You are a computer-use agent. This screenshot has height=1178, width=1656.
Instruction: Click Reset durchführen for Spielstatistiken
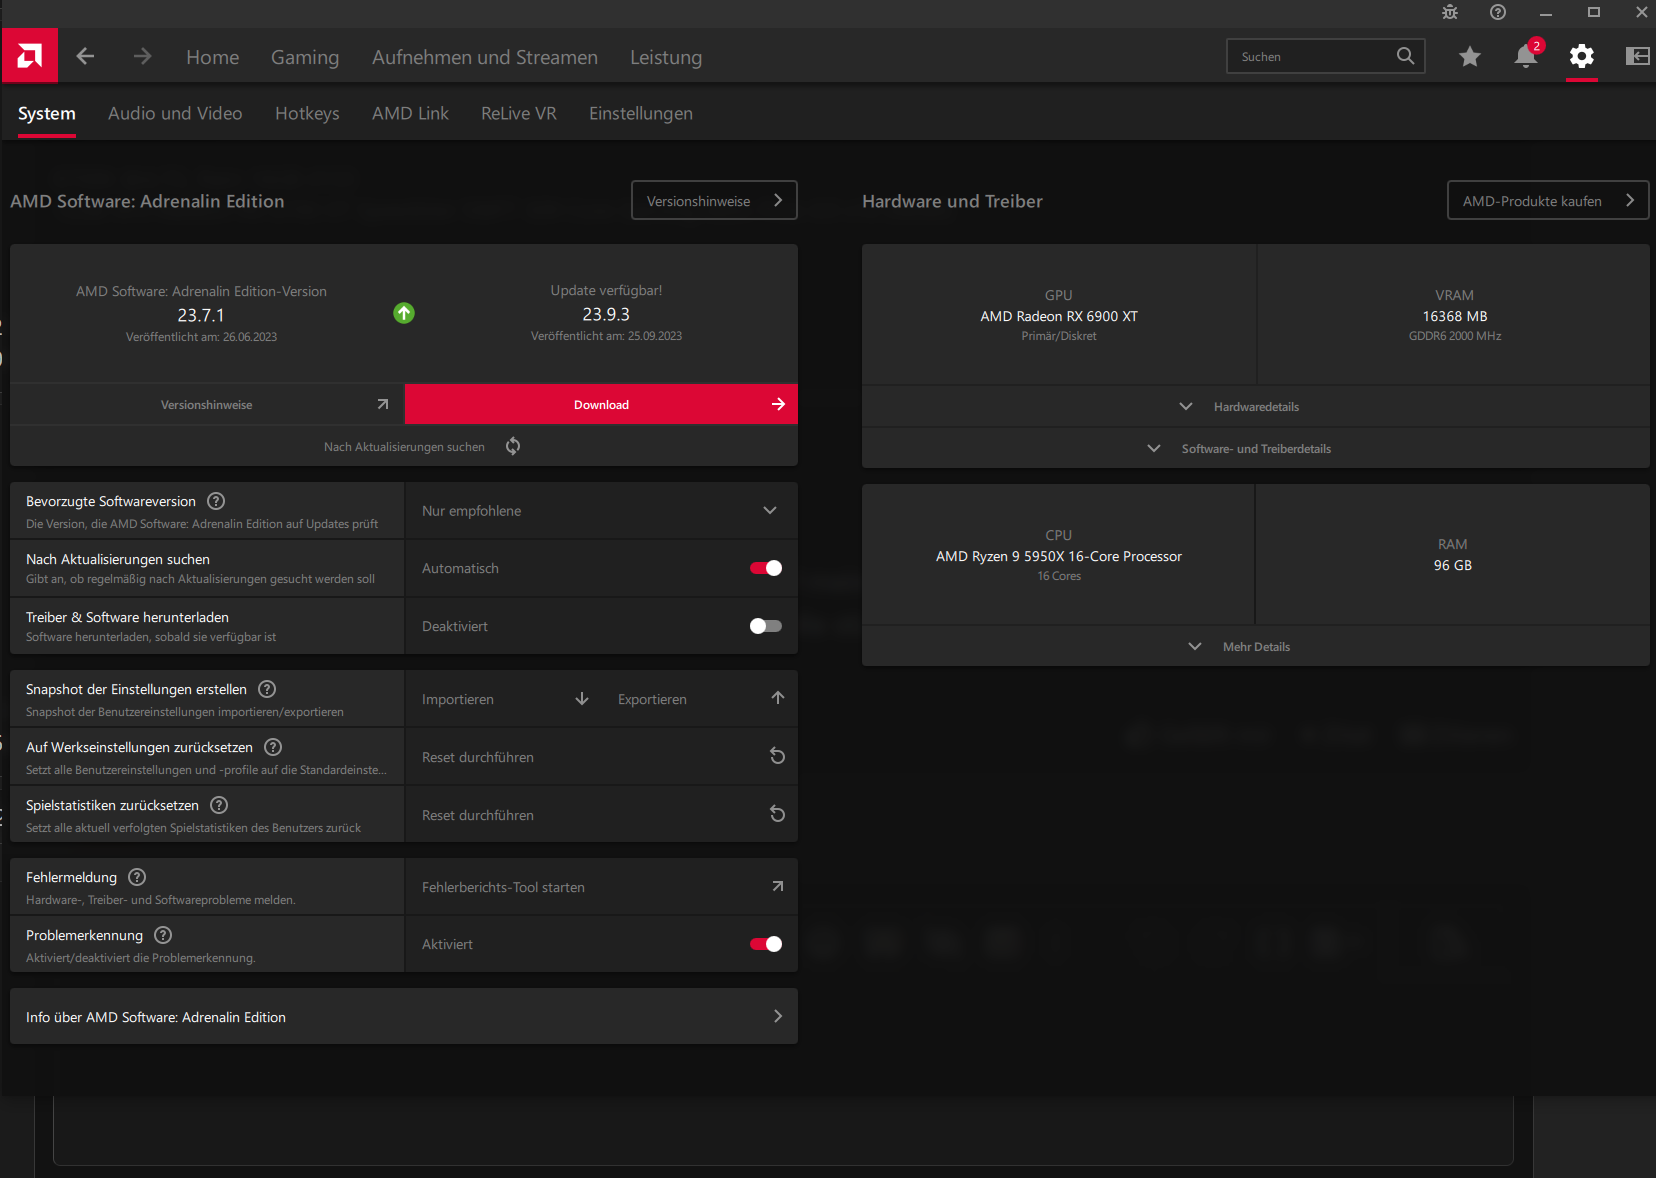[601, 815]
